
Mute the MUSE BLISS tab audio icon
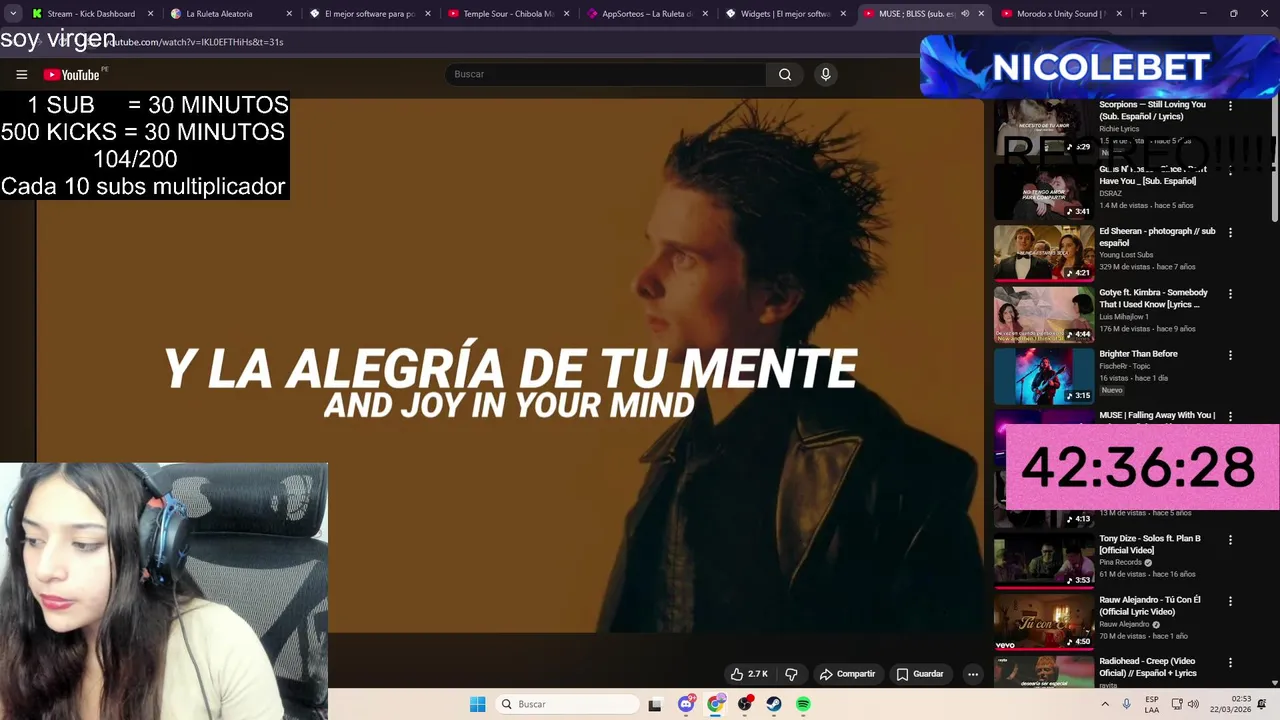click(965, 14)
